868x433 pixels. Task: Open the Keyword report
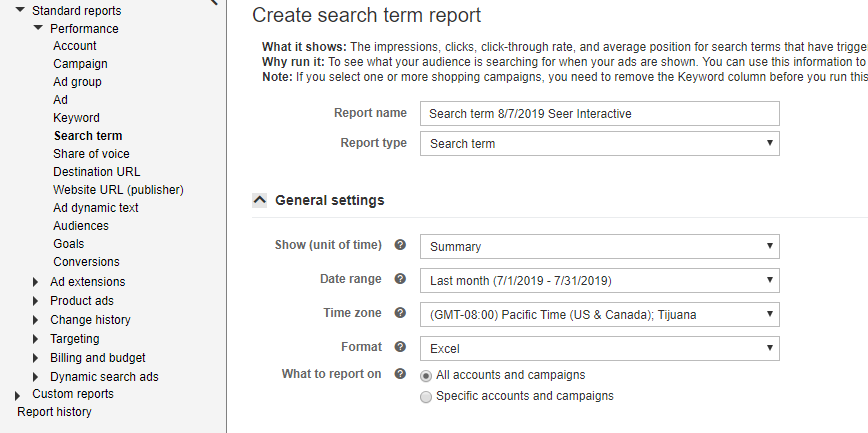(x=76, y=118)
